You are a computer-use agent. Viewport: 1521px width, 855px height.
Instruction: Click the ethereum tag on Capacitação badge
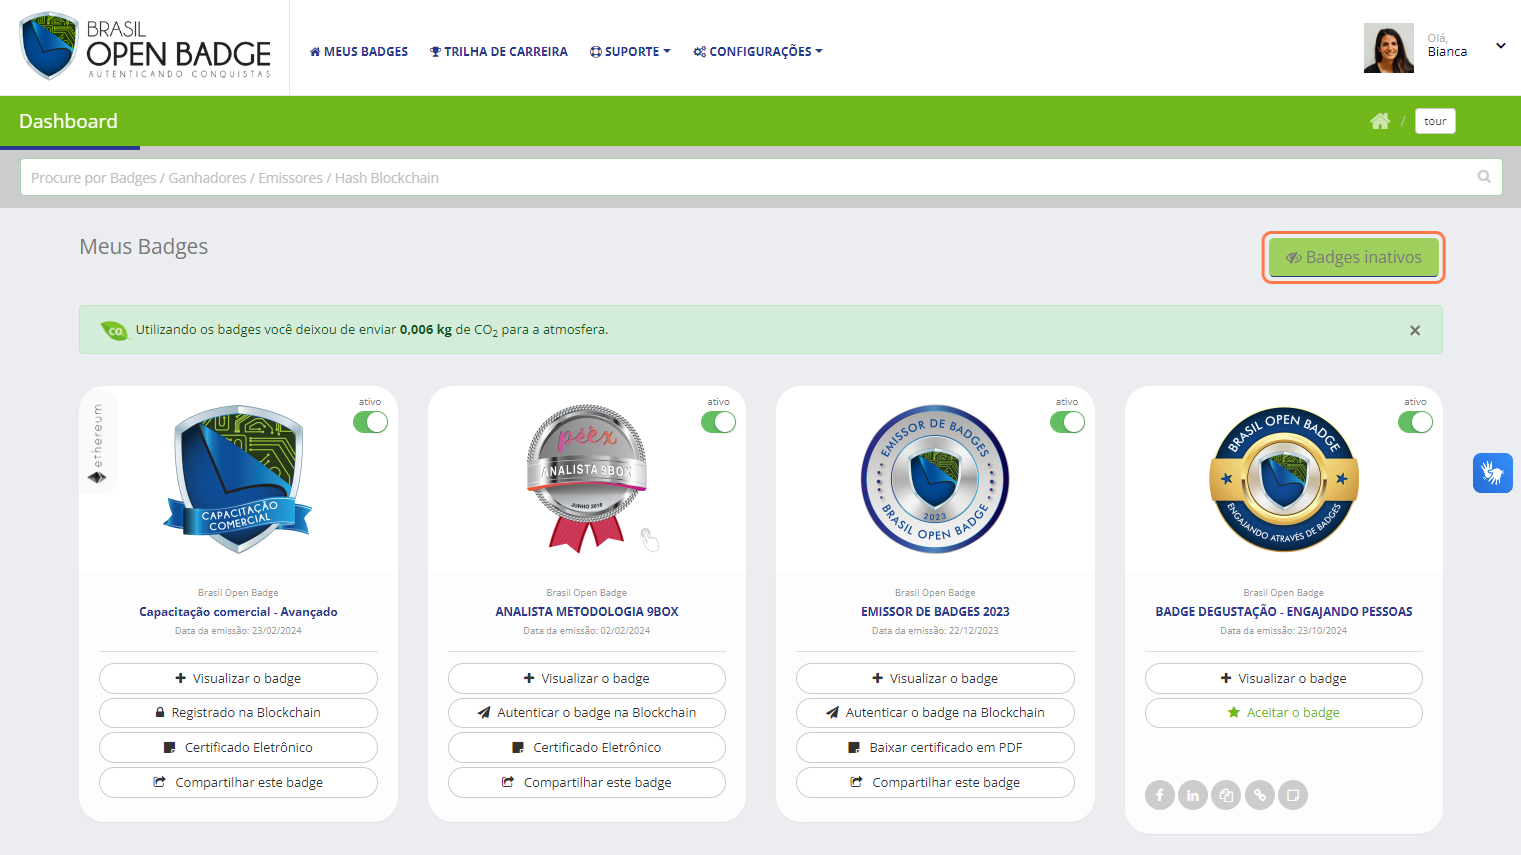pyautogui.click(x=98, y=442)
